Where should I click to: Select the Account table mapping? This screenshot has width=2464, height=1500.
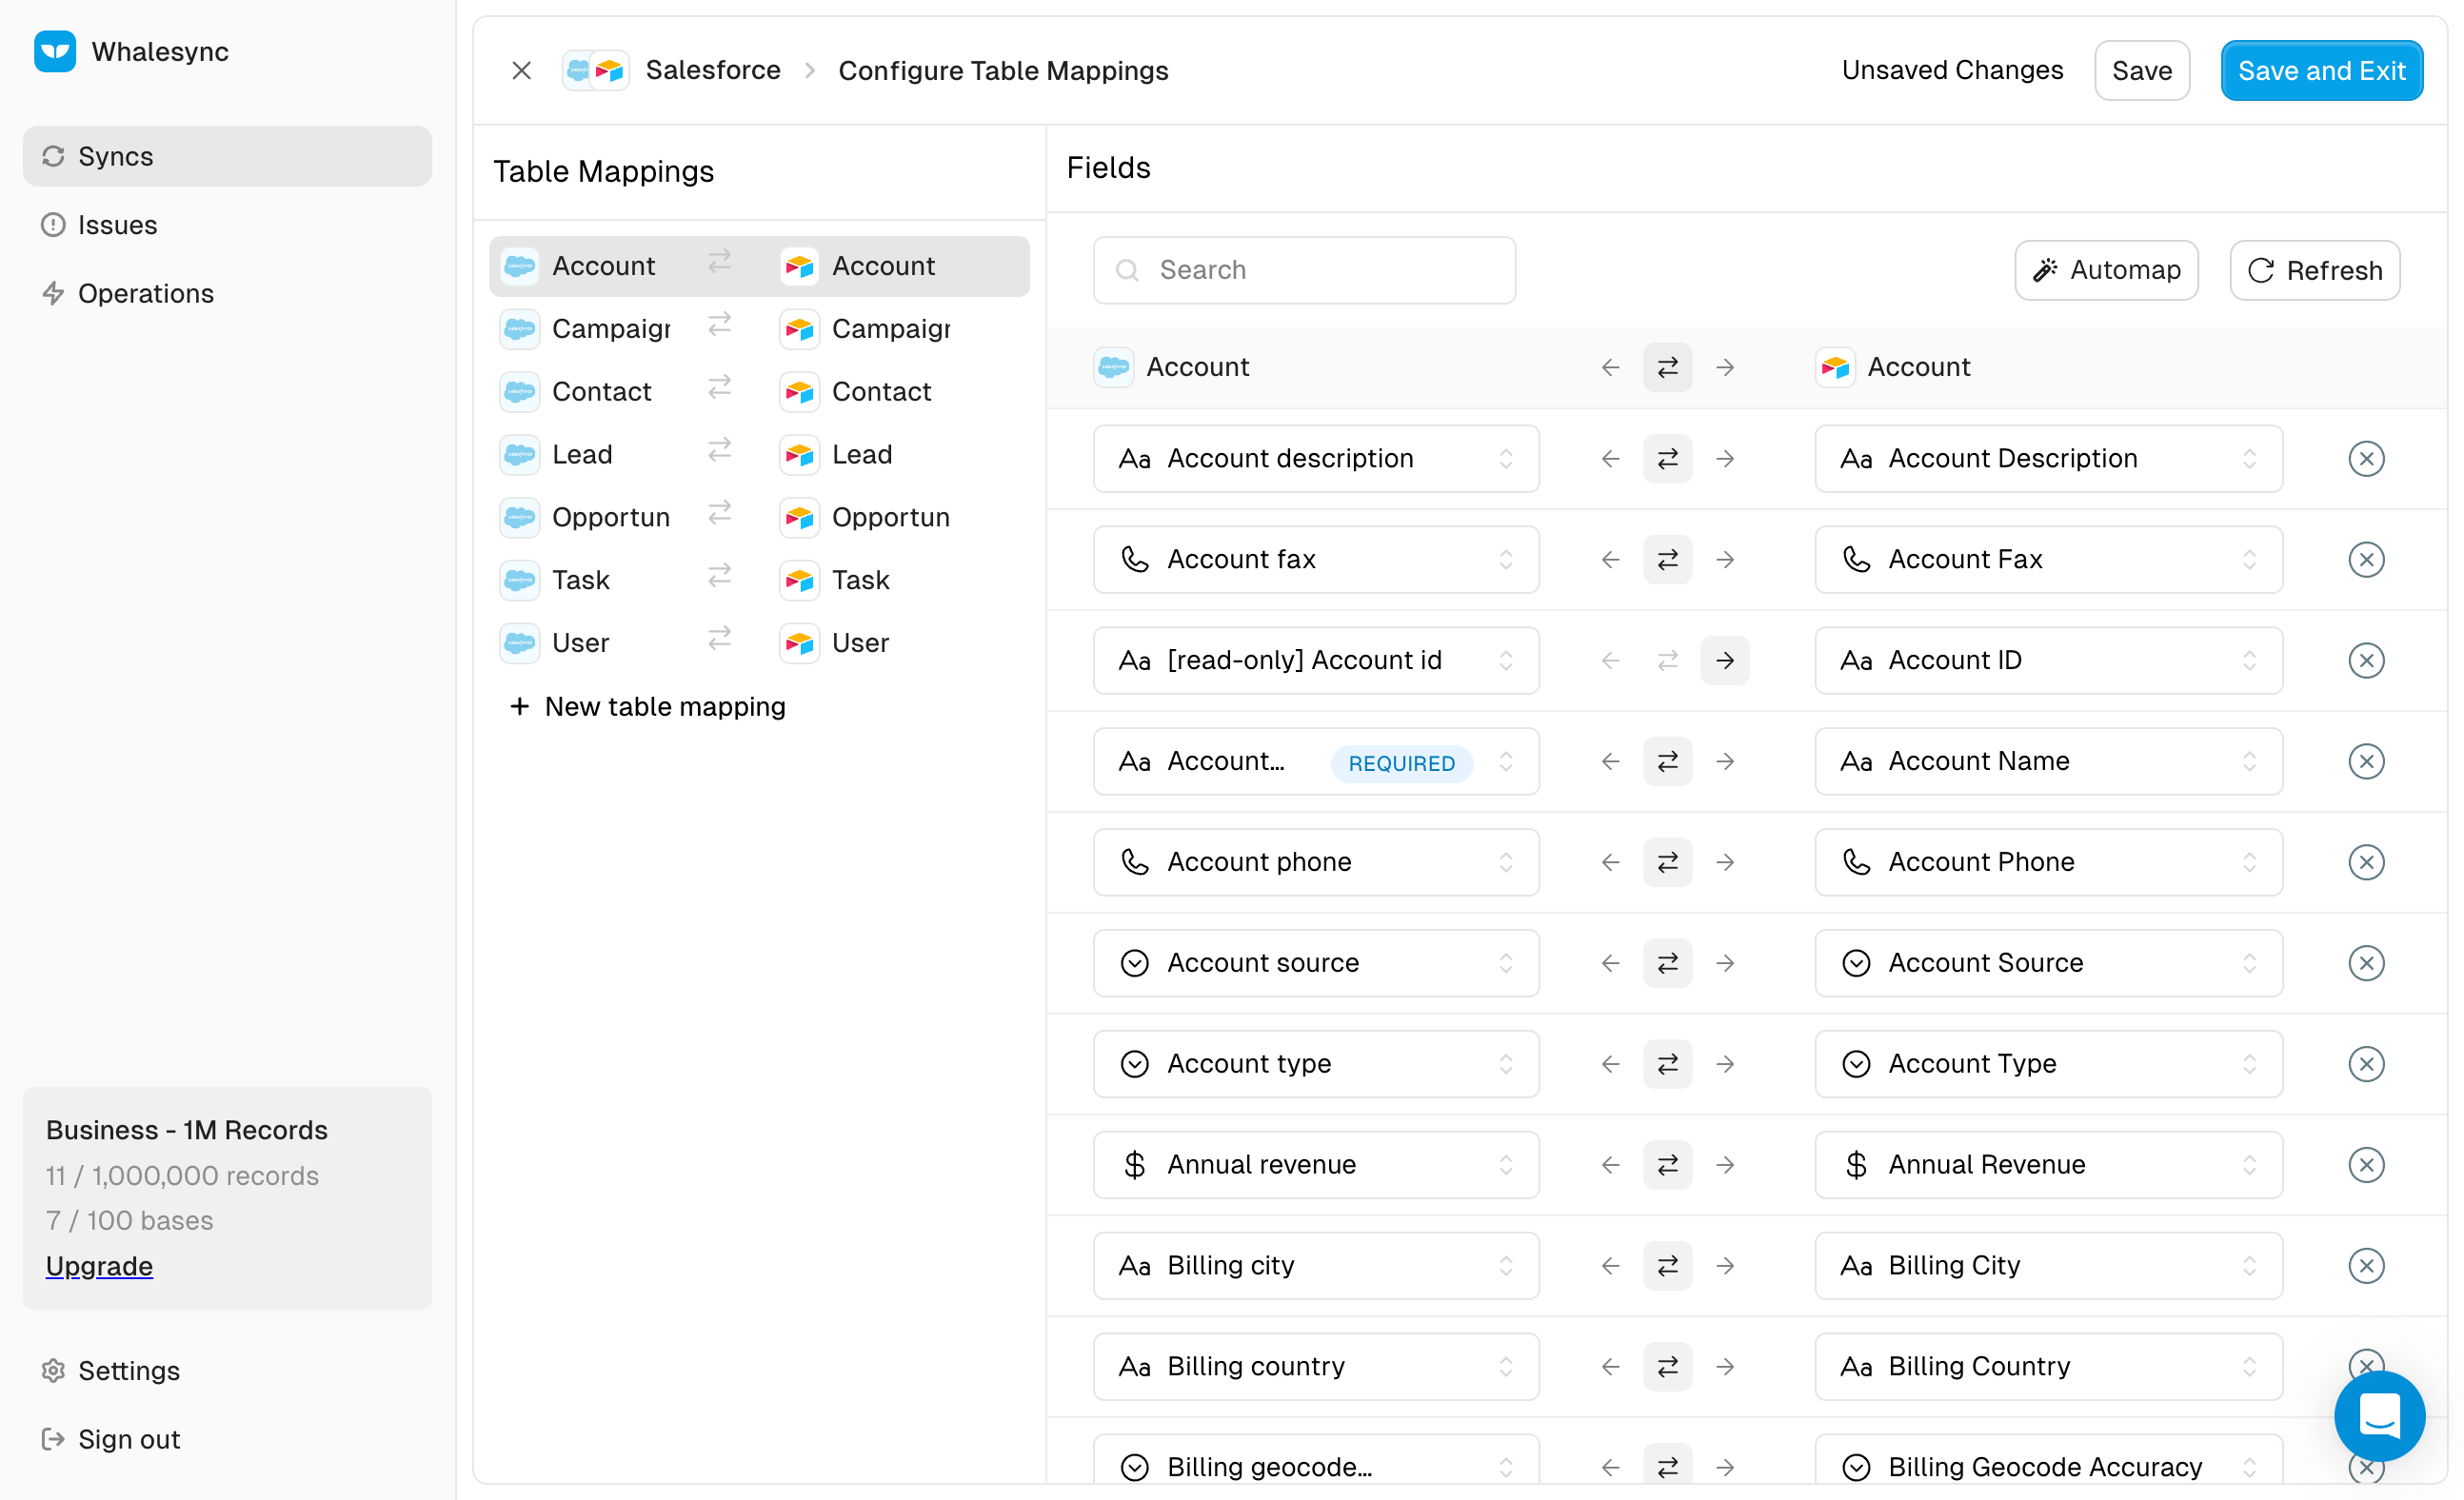pyautogui.click(x=759, y=266)
